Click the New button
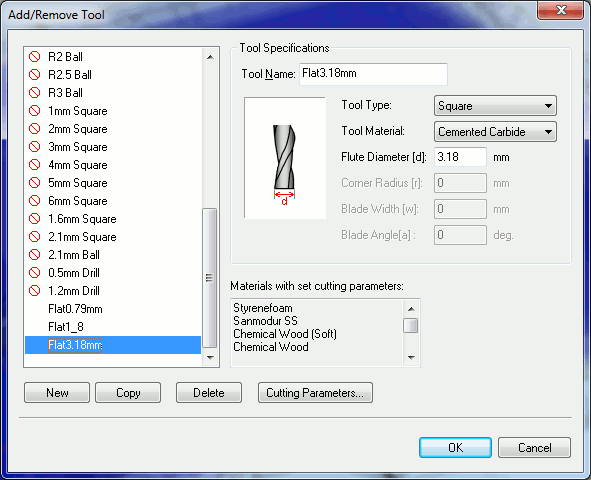The image size is (591, 480). (57, 393)
